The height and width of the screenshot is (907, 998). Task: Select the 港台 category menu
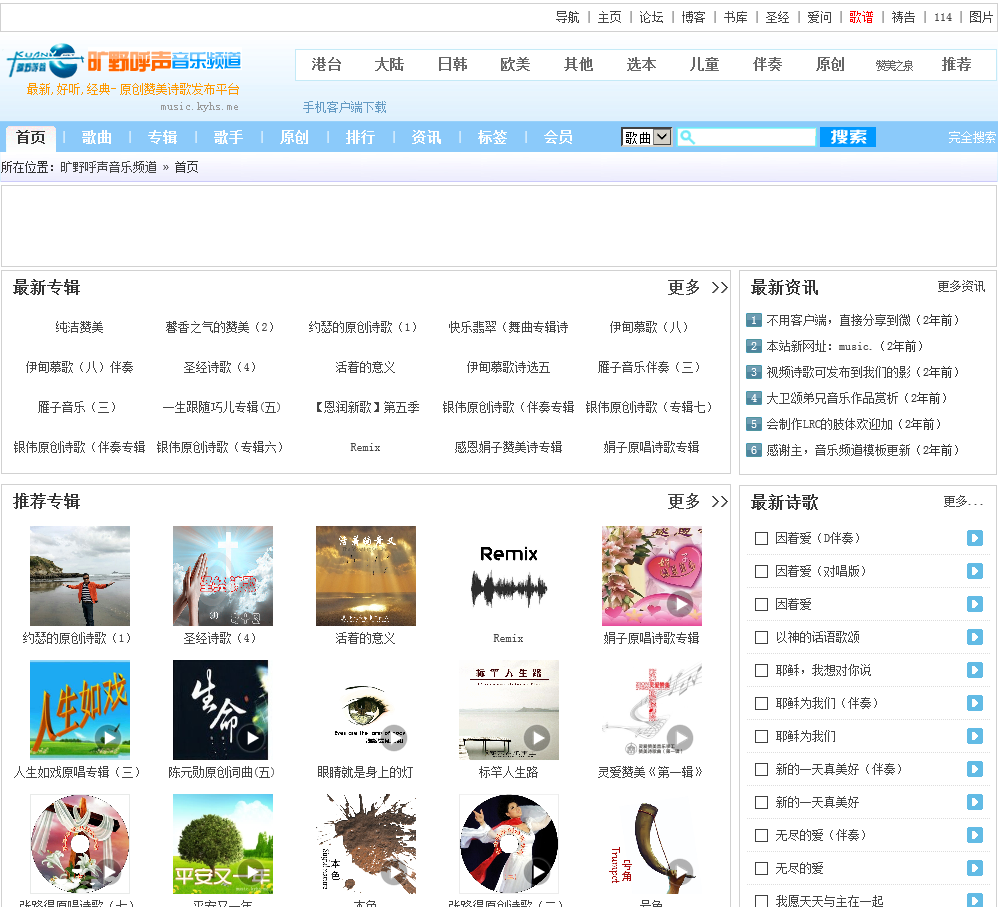click(327, 64)
